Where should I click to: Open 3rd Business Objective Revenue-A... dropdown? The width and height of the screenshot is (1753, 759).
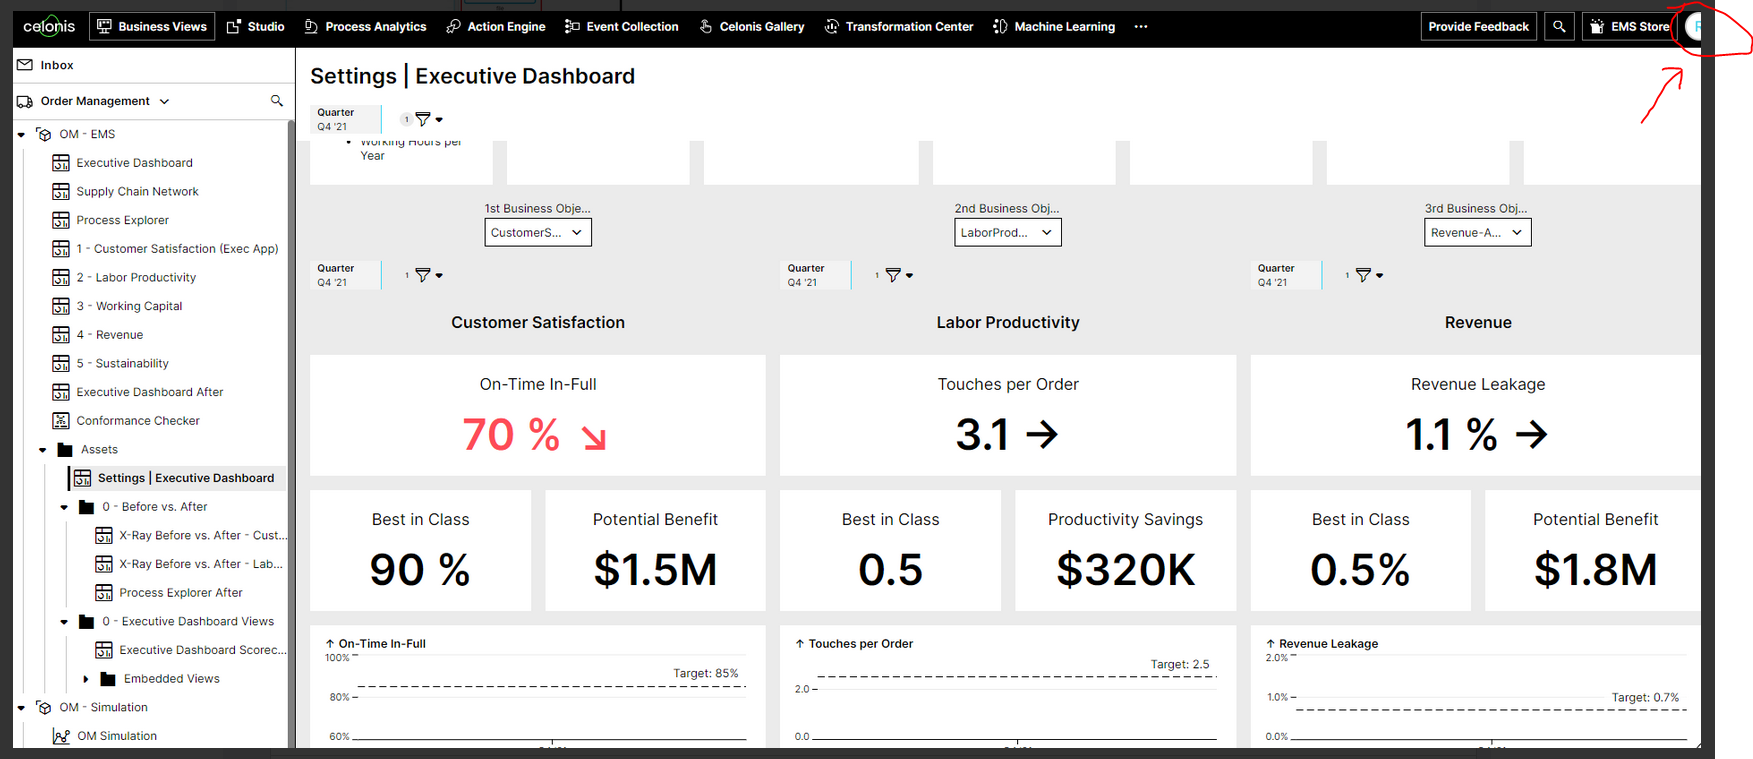pos(1478,232)
